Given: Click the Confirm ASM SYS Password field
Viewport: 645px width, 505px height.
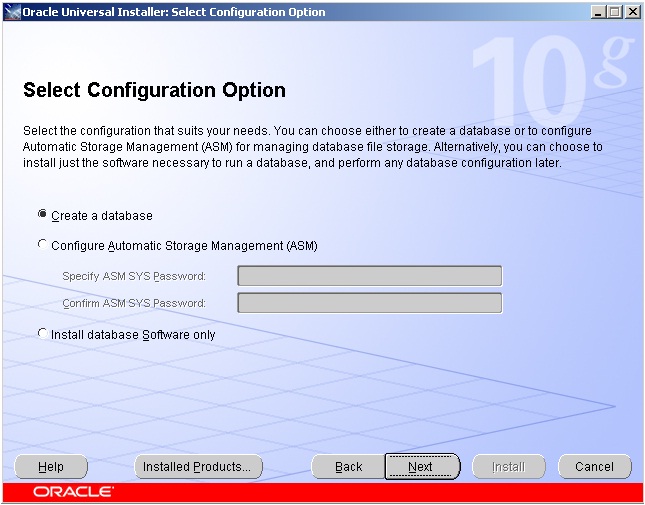Looking at the screenshot, I should (369, 303).
